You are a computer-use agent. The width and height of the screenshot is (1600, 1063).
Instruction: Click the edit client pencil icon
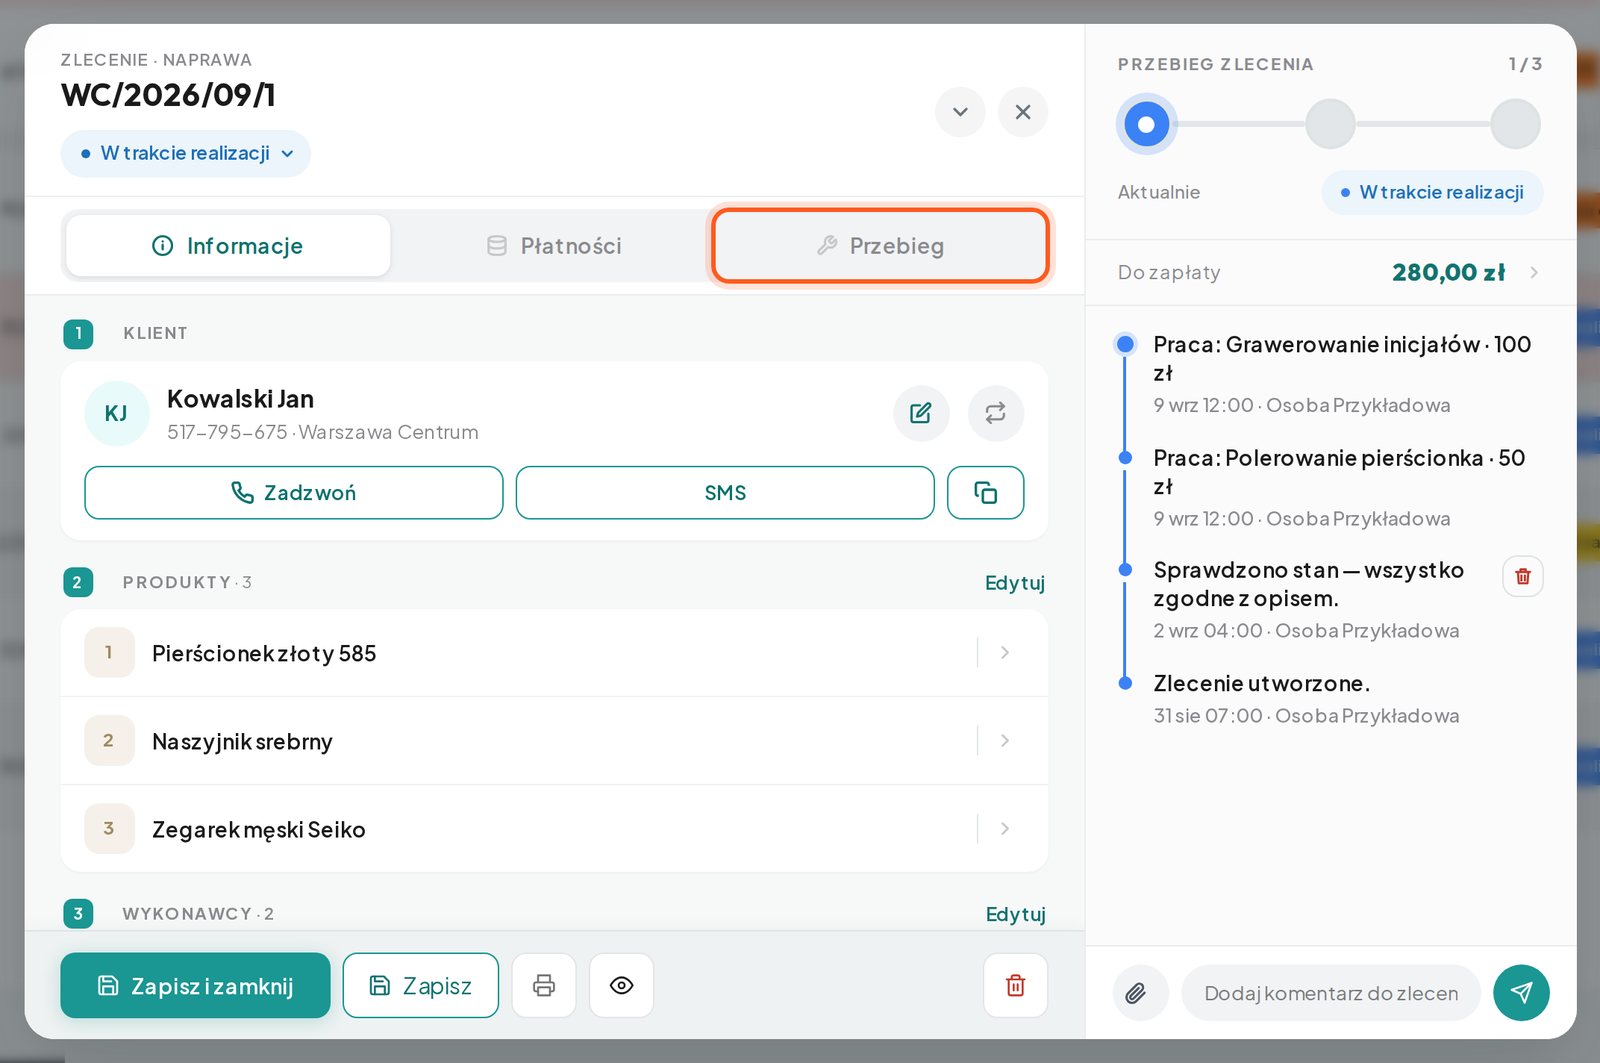(x=921, y=413)
